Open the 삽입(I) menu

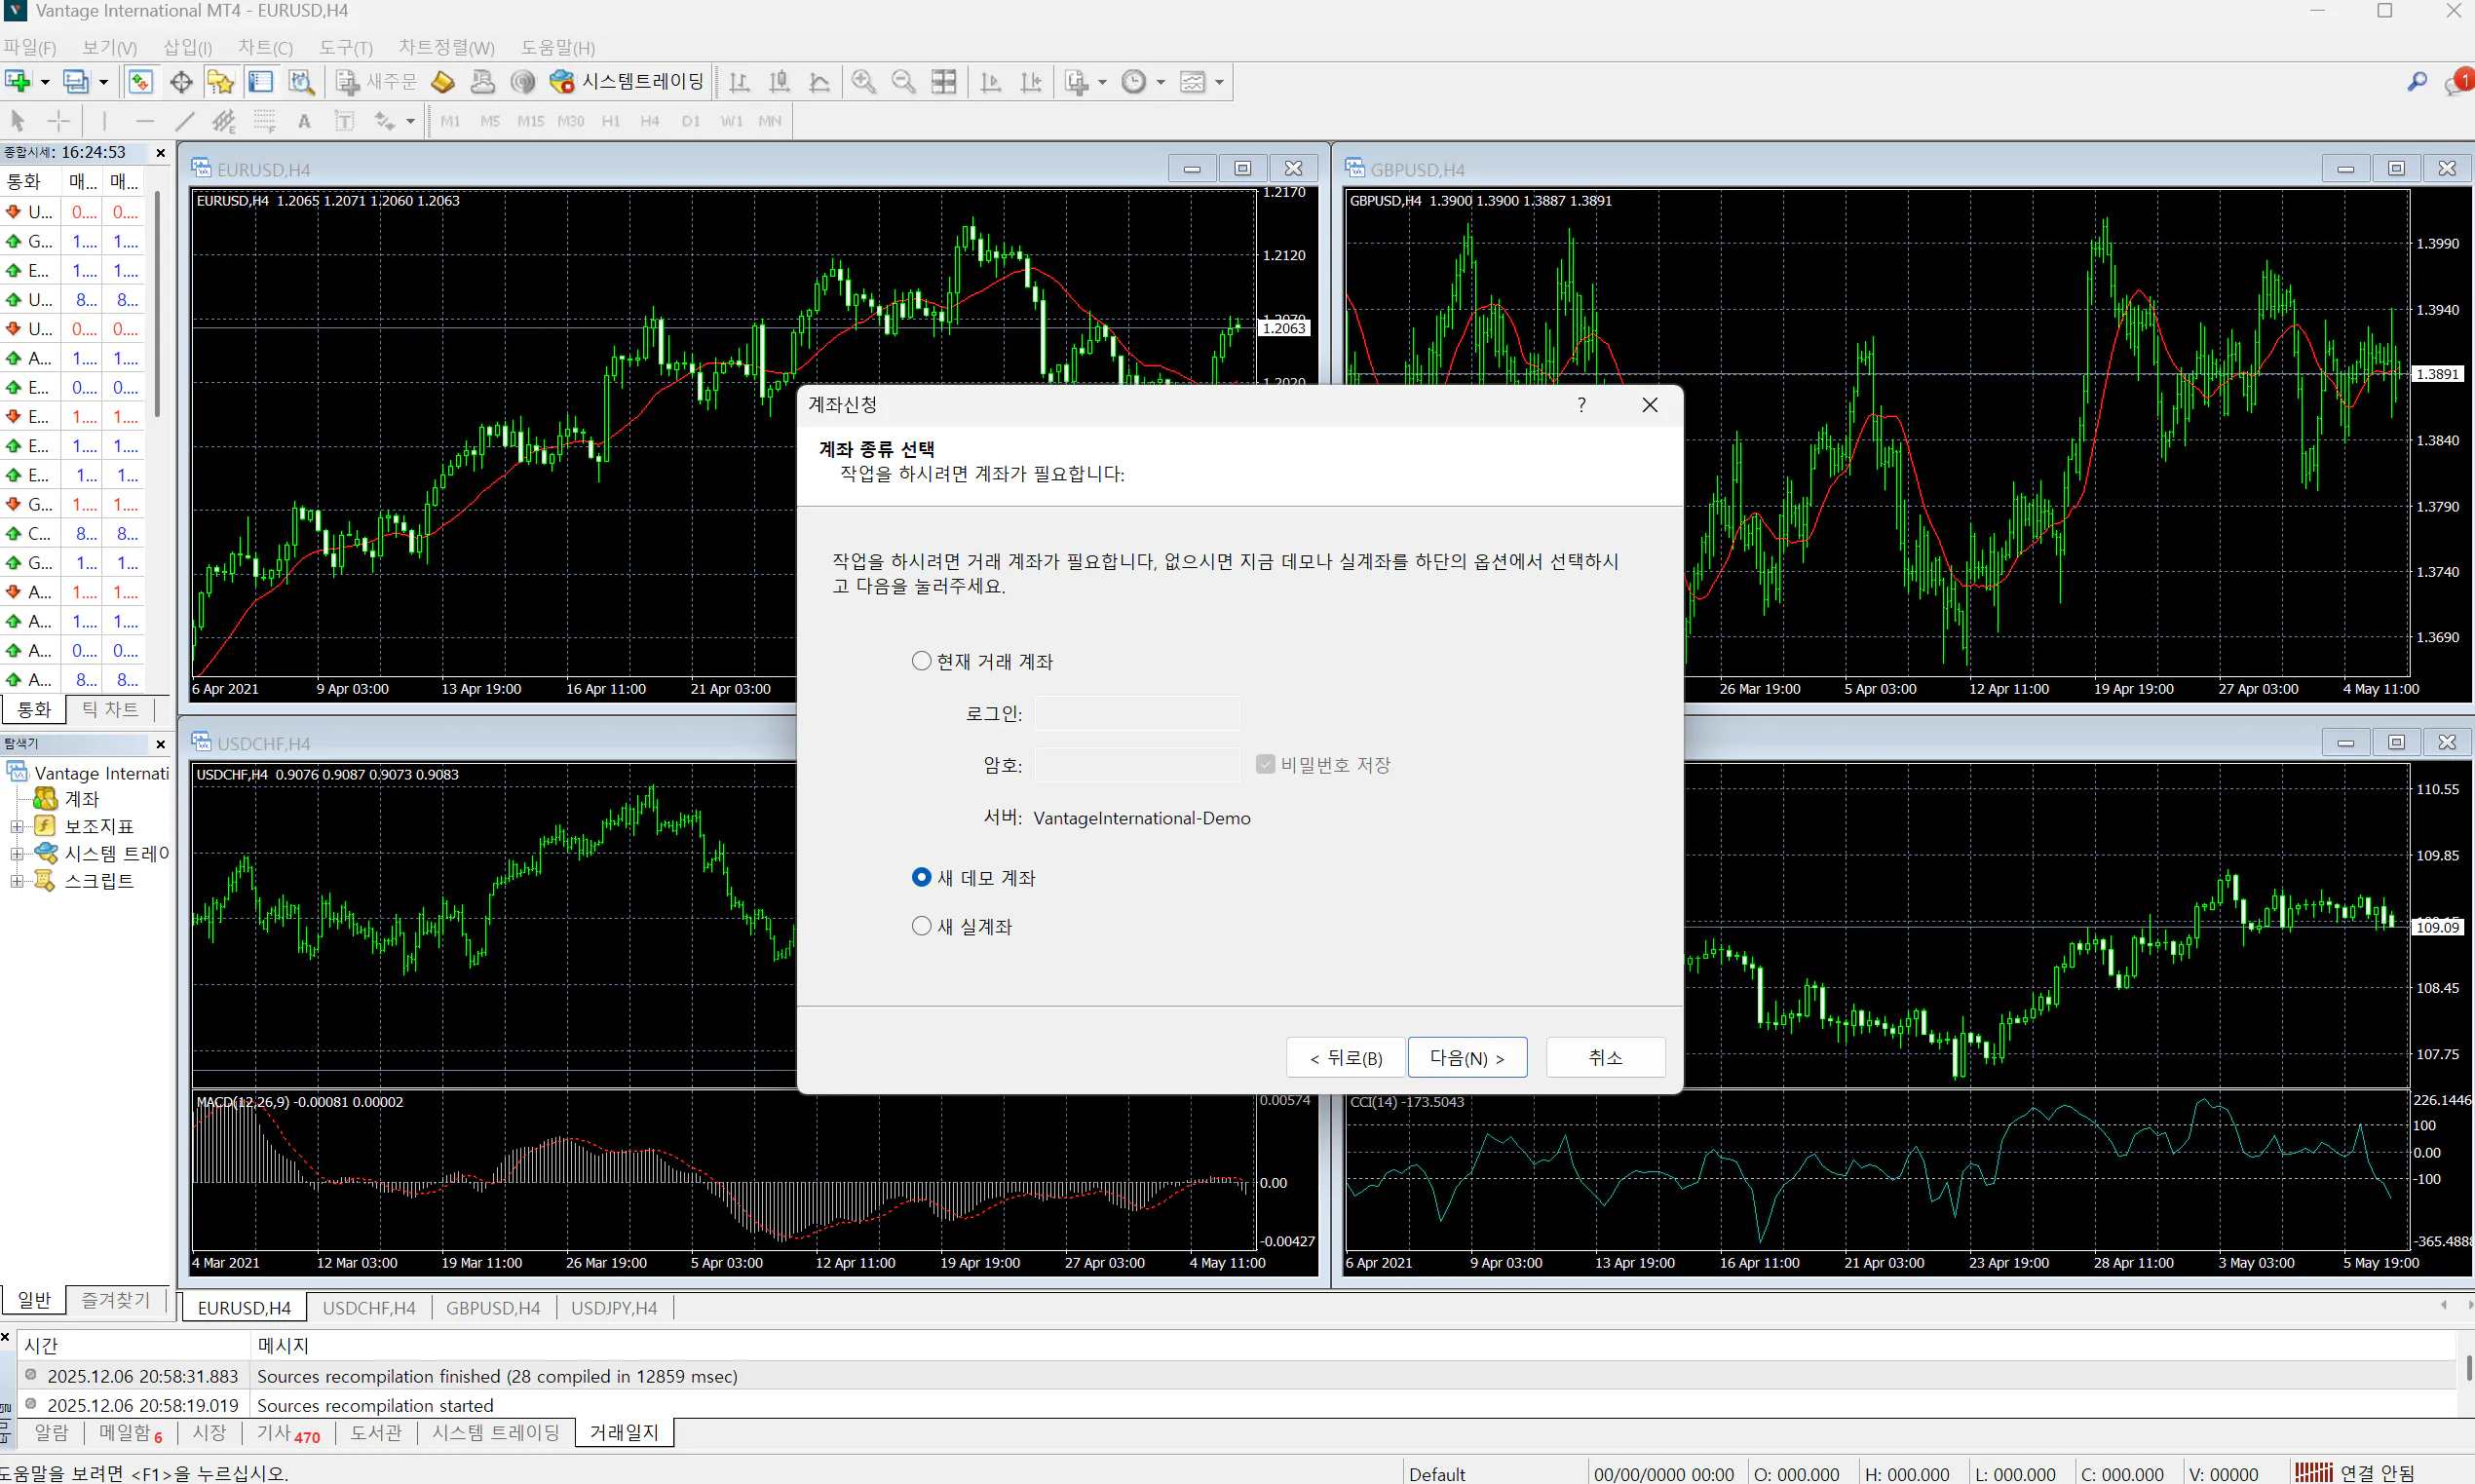point(188,47)
